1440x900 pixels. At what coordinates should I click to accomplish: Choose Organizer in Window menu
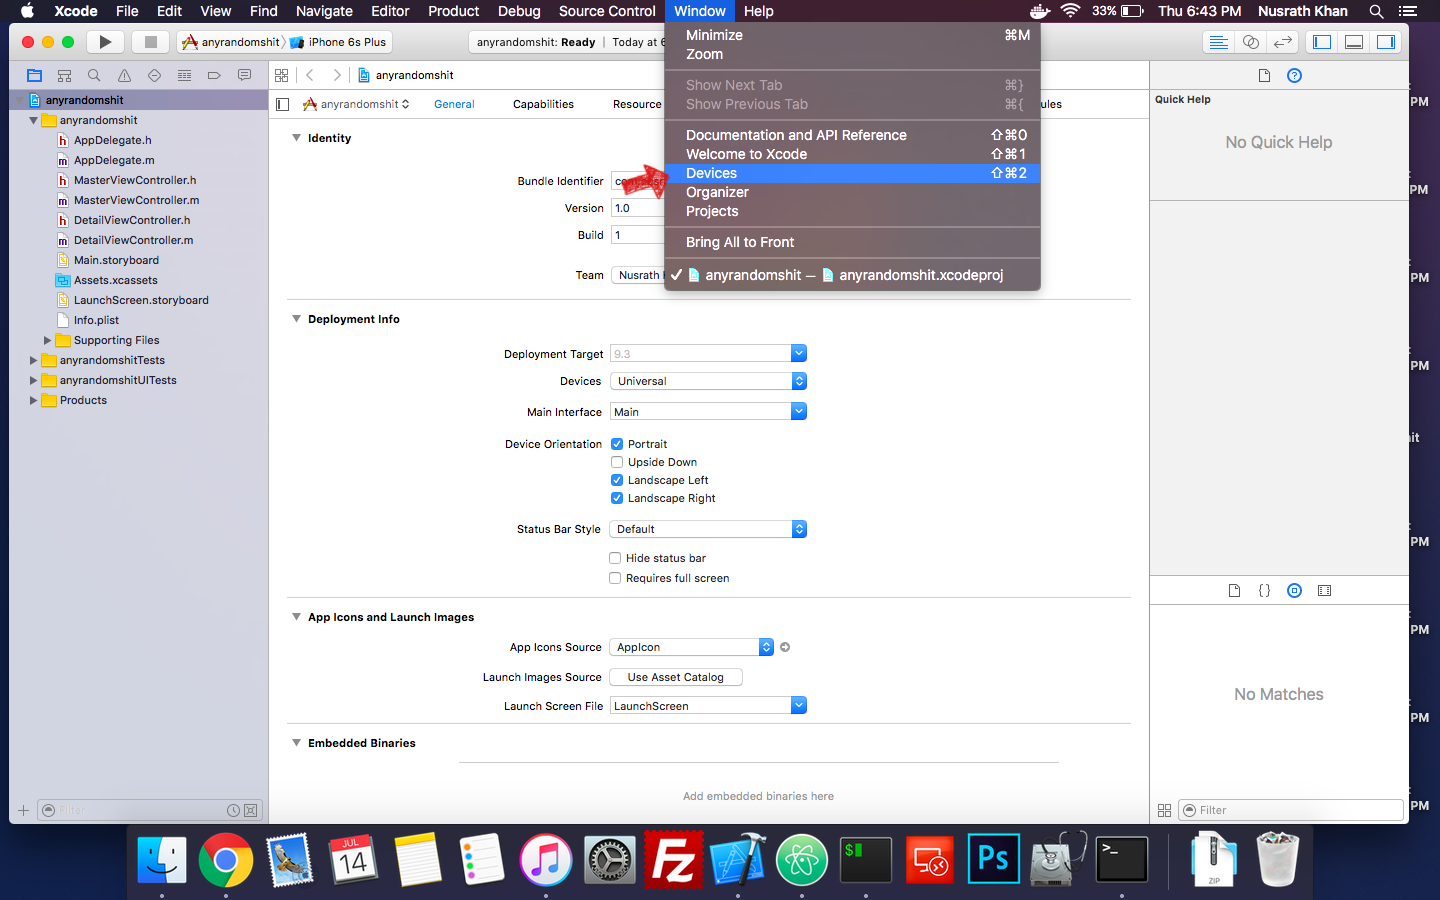(853, 192)
